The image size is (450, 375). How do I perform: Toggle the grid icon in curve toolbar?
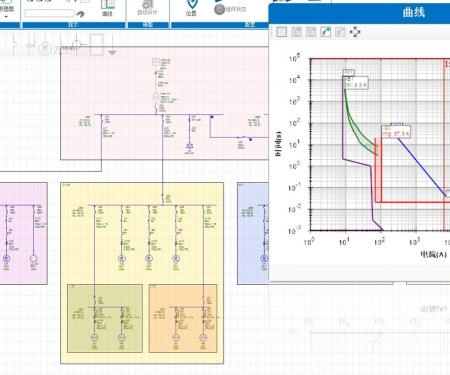coord(282,32)
